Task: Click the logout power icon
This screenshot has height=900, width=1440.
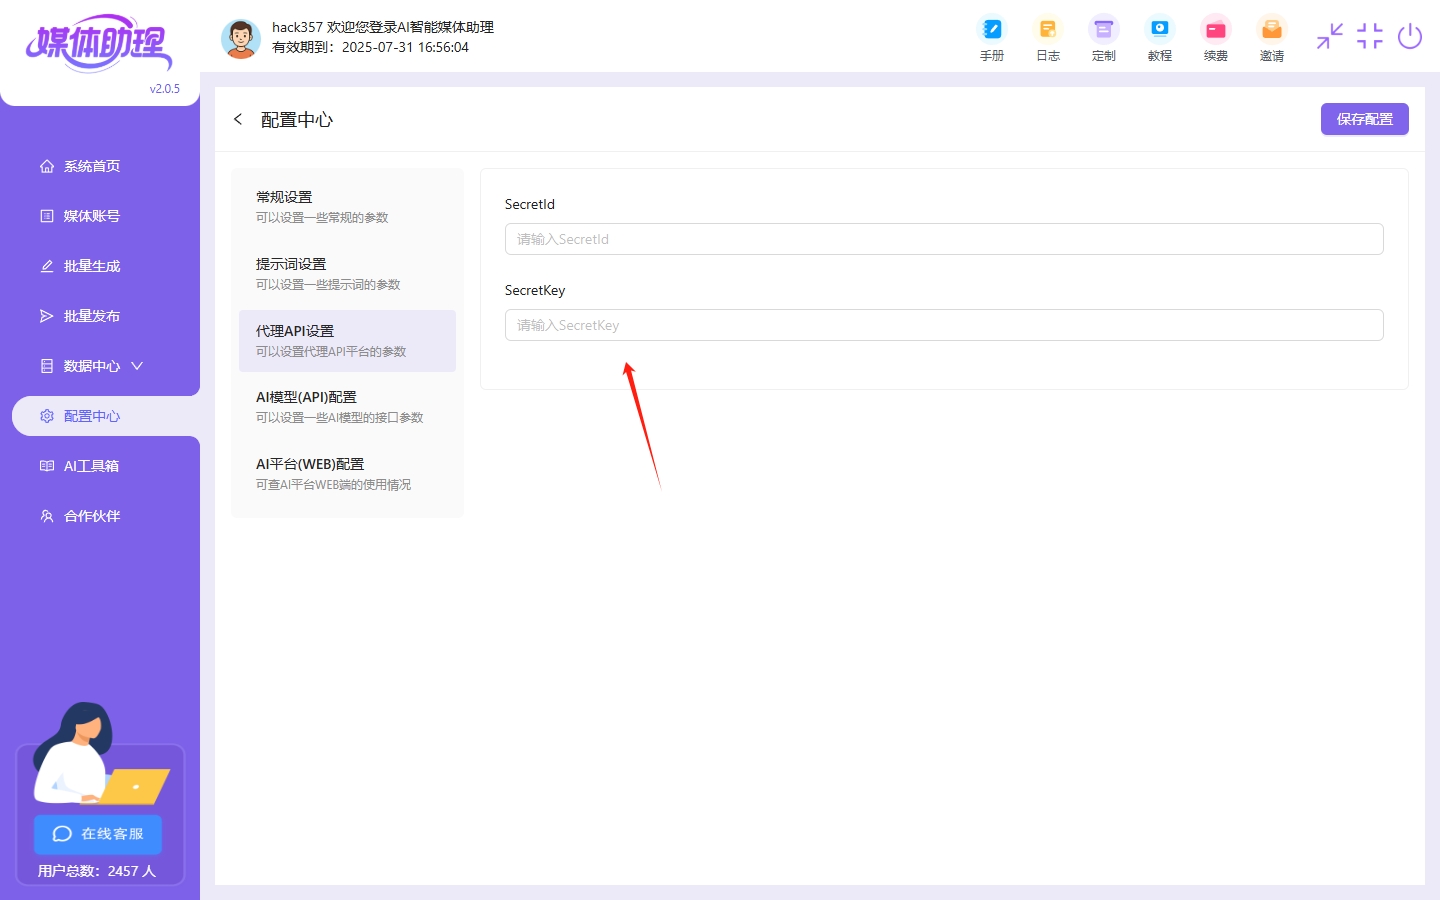Action: [x=1410, y=36]
